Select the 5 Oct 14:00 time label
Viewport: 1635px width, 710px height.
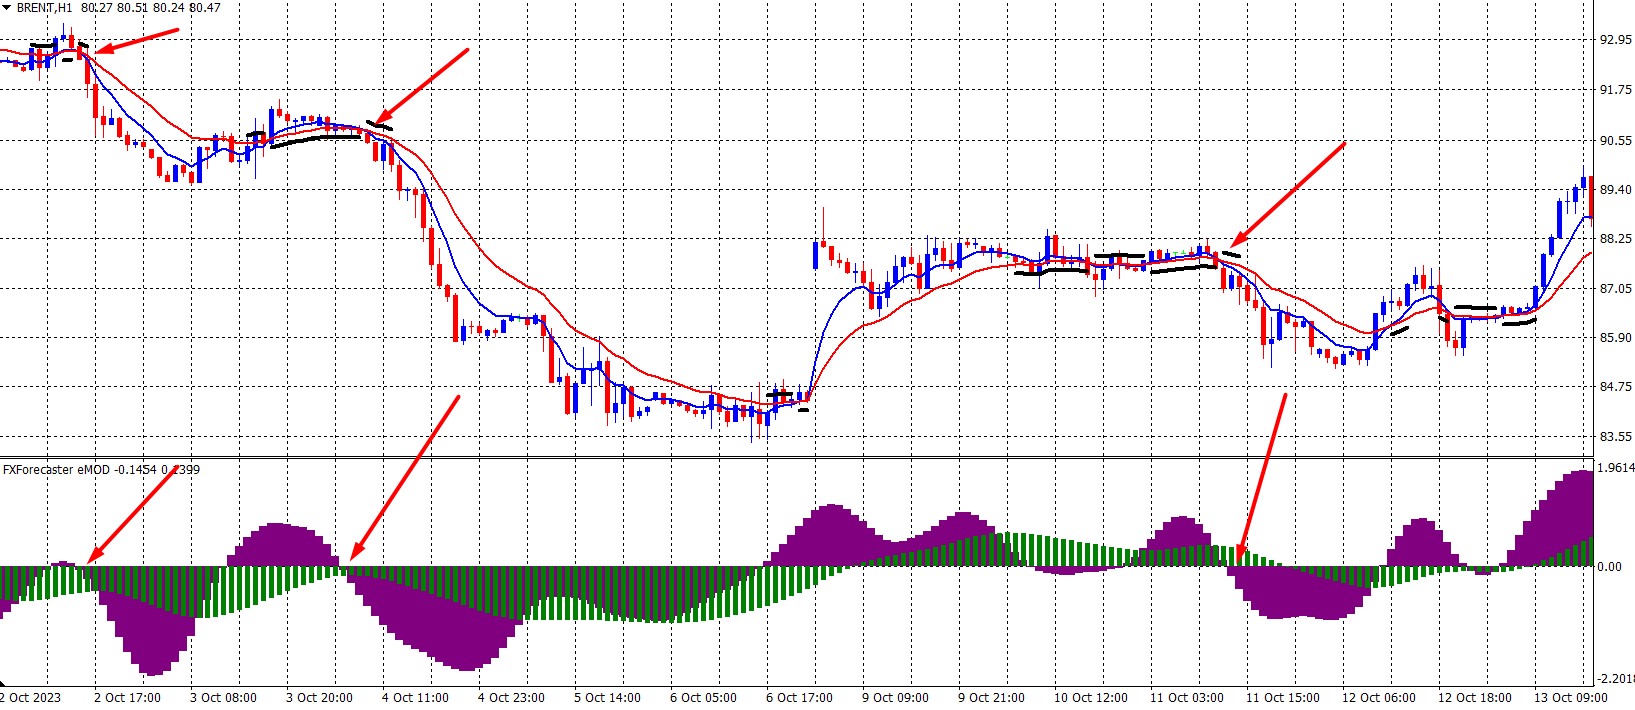pos(607,698)
